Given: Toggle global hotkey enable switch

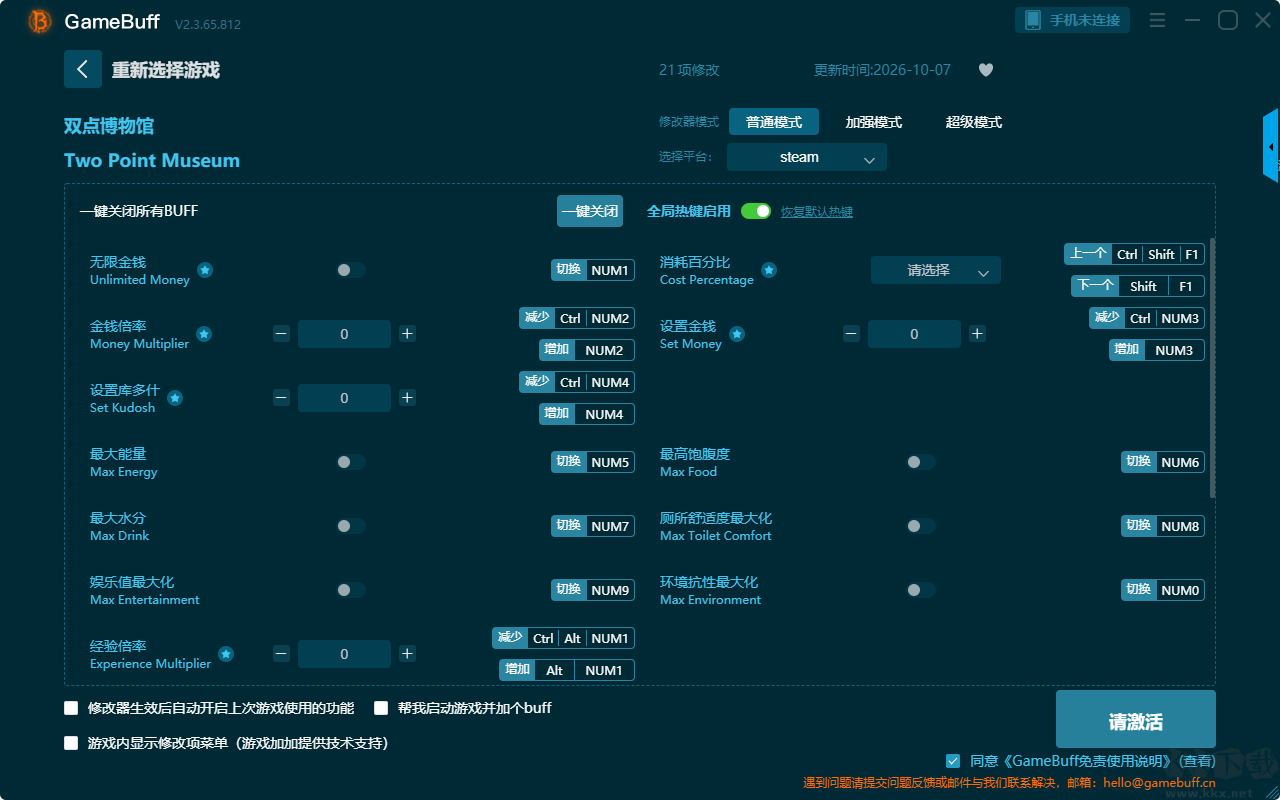Looking at the screenshot, I should pyautogui.click(x=756, y=211).
